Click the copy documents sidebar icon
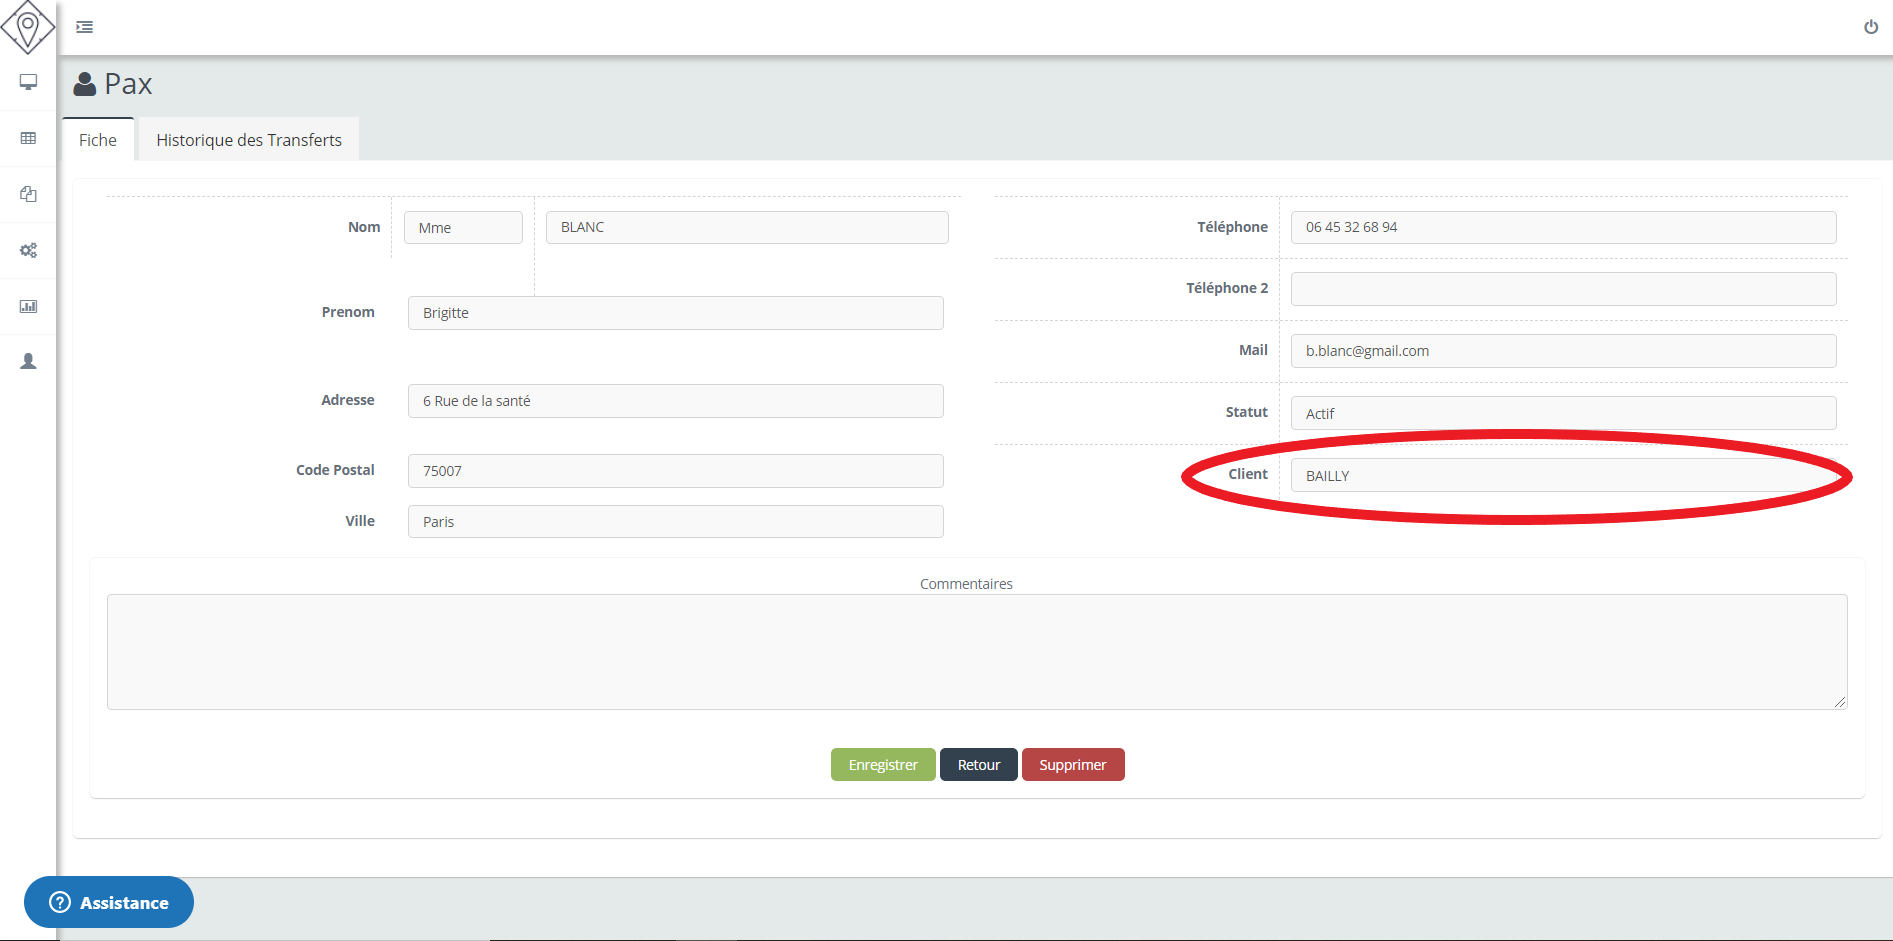Screen dimensions: 1893x941 tap(28, 194)
